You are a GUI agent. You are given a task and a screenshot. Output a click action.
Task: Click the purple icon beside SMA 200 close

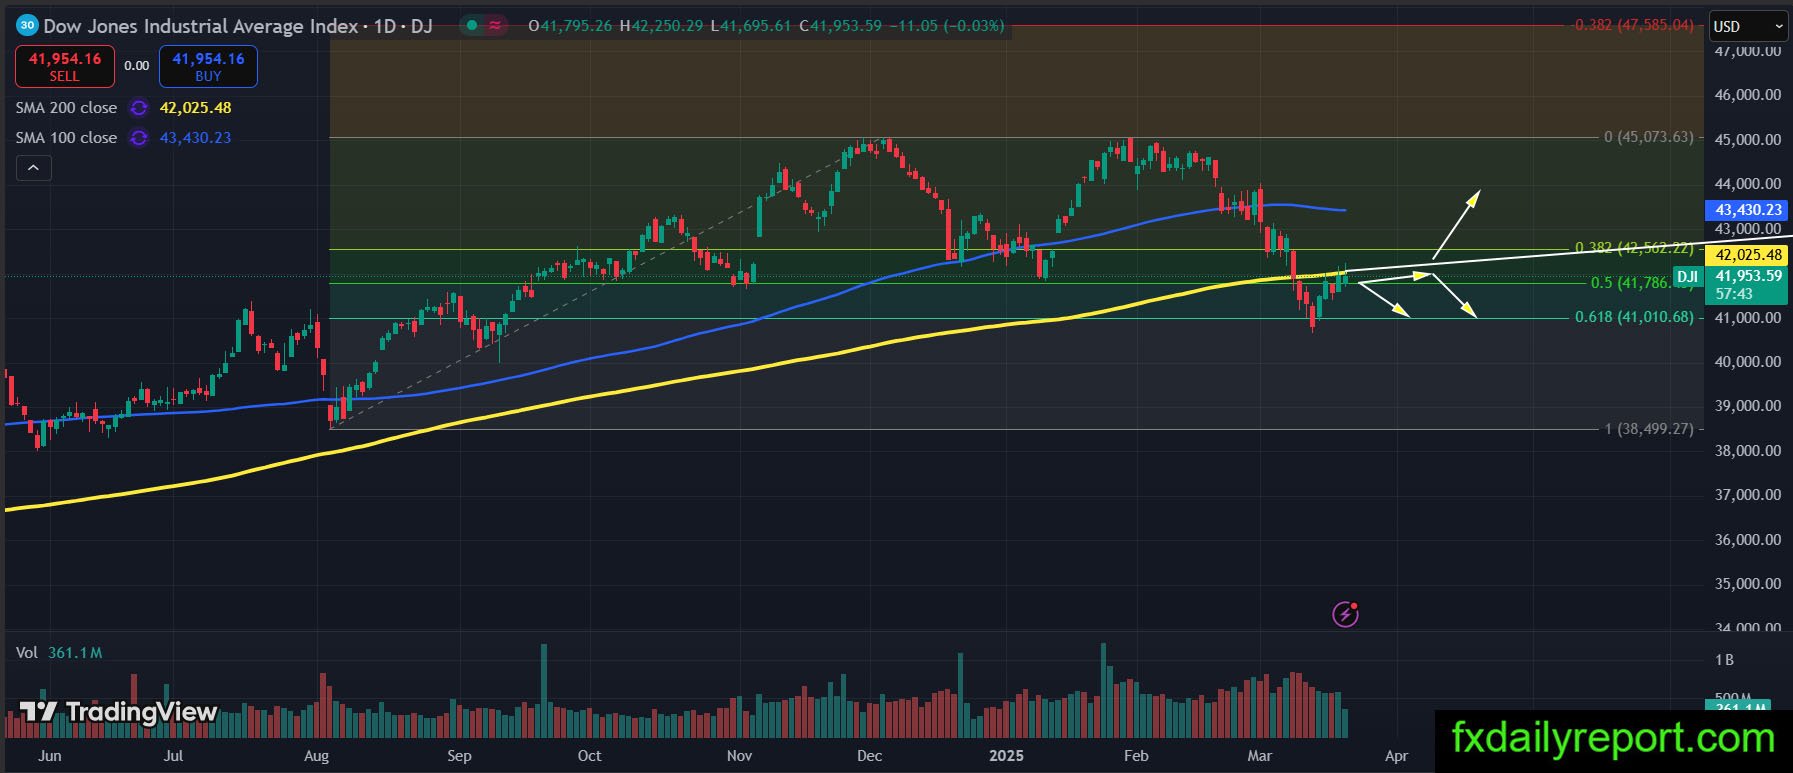pyautogui.click(x=139, y=108)
